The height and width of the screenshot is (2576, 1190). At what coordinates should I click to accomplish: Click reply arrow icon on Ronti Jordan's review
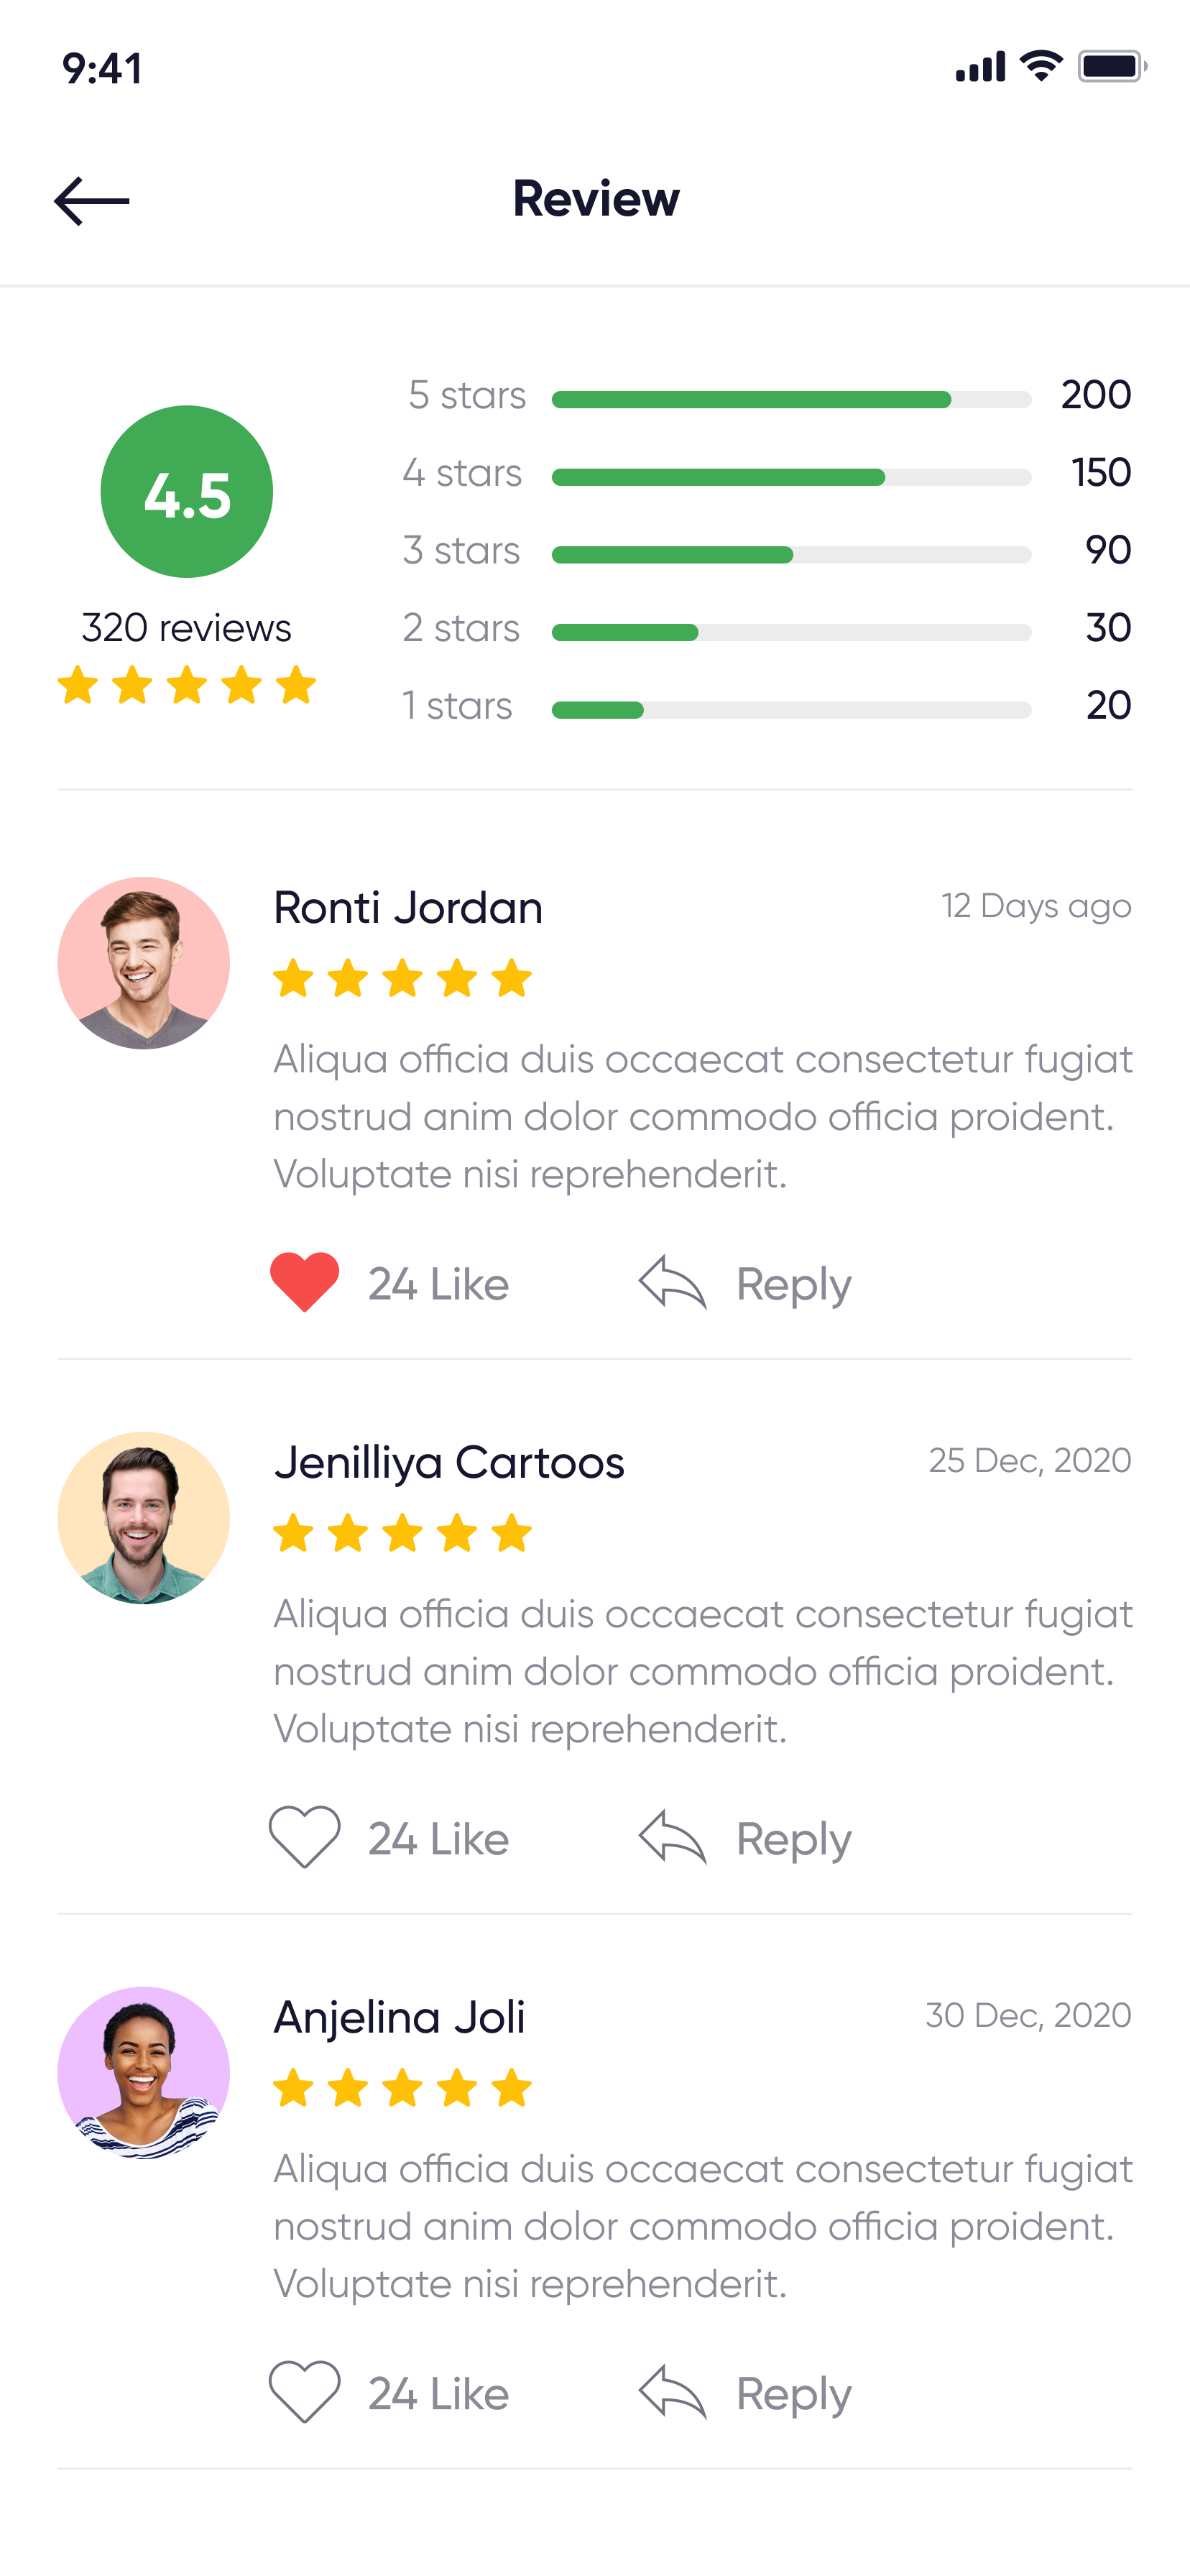[x=672, y=1282]
